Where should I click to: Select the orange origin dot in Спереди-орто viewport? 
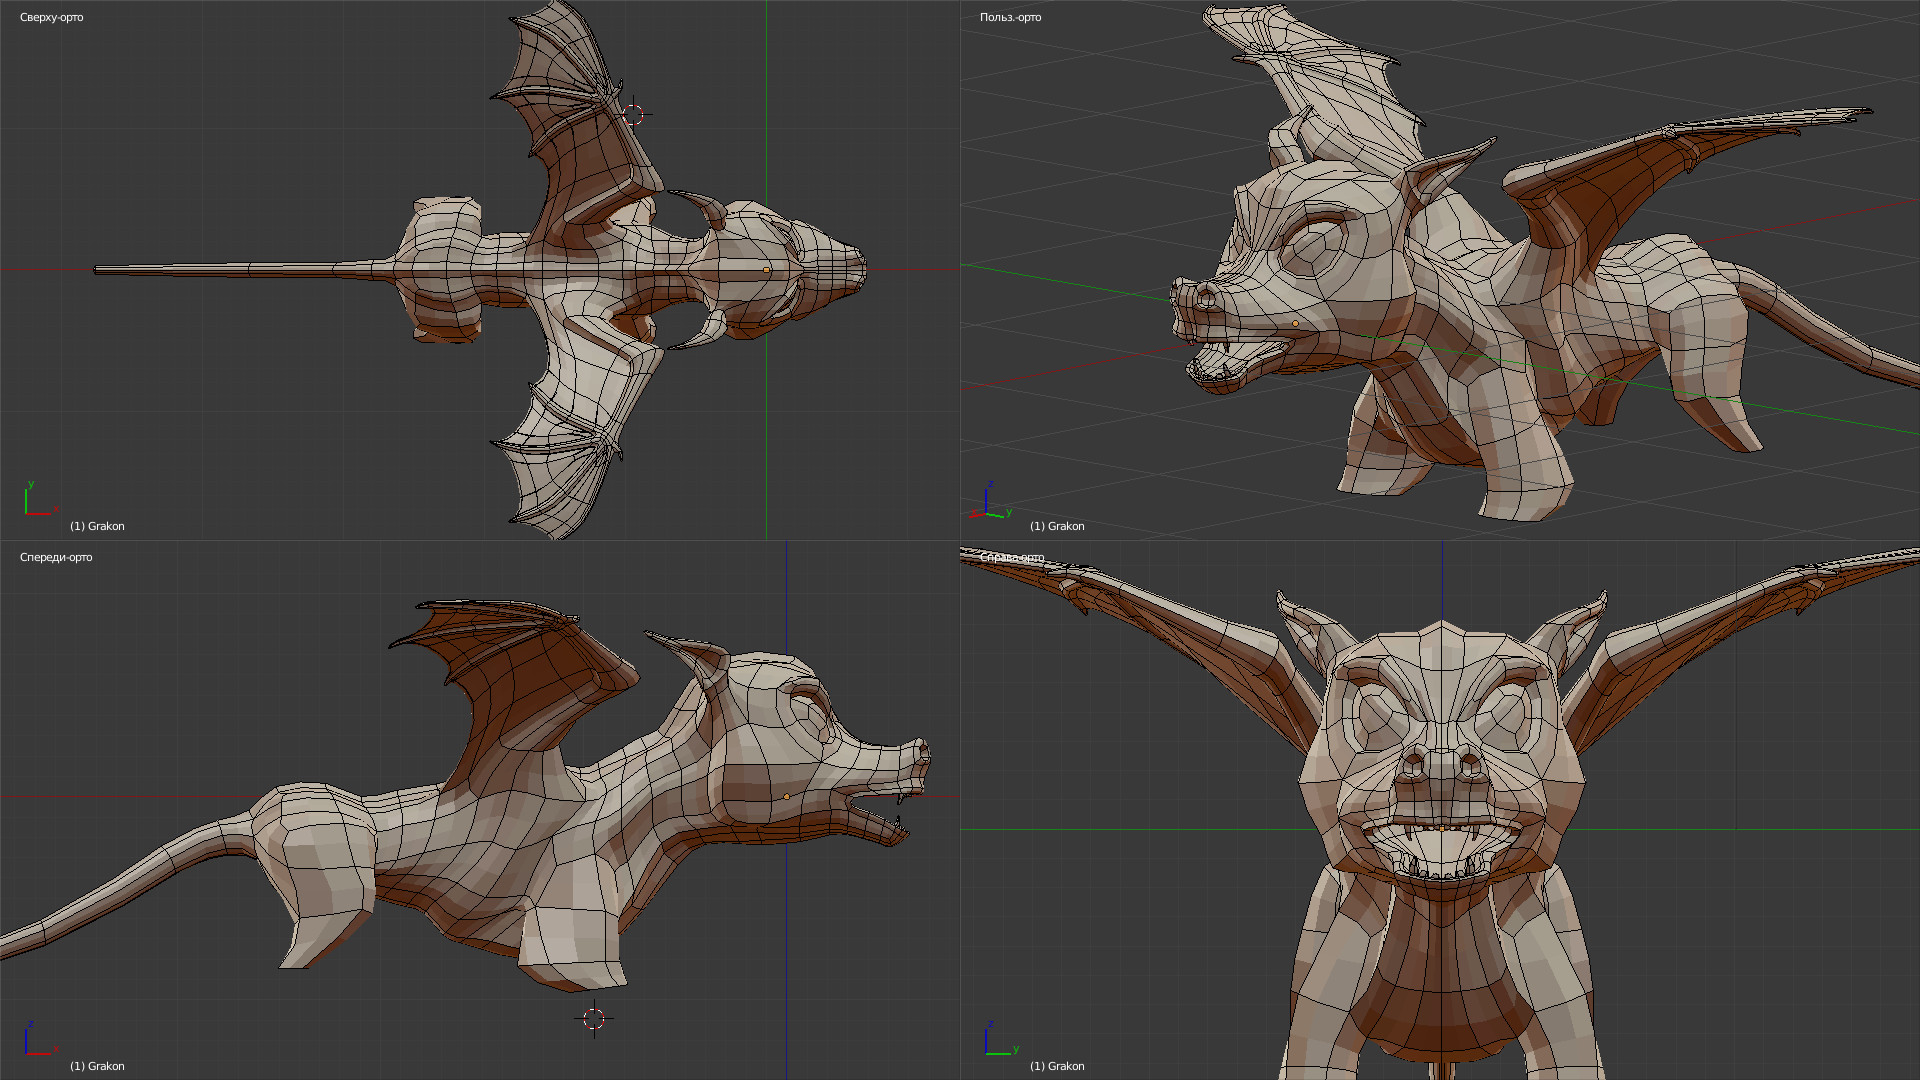(x=787, y=797)
